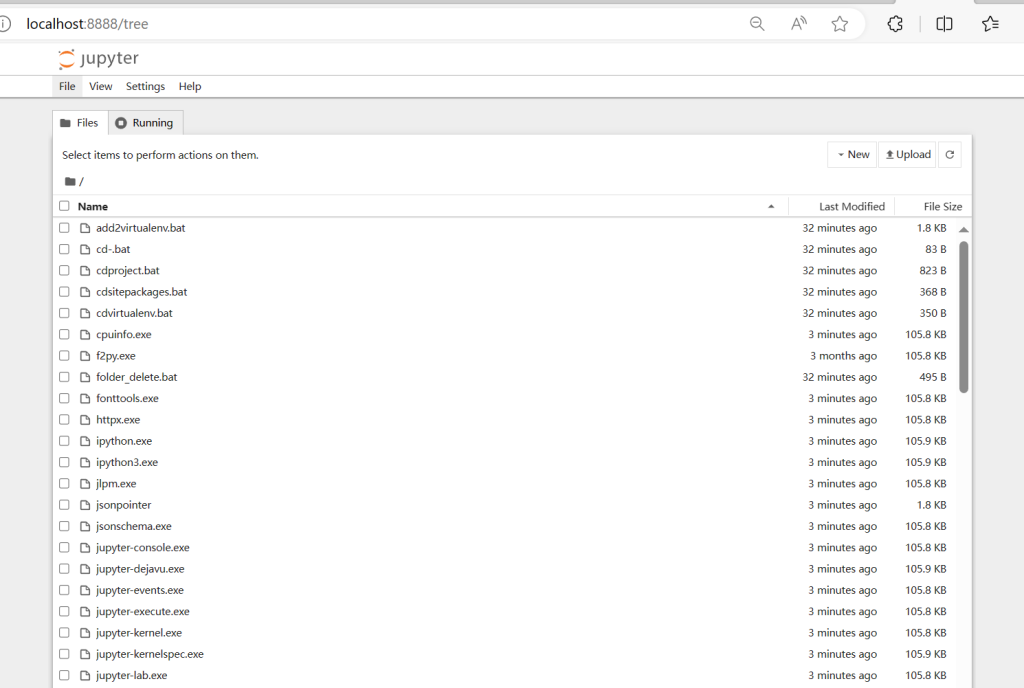Screen dimensions: 1024x688
Task: Click the root folder breadcrumb icon
Action: coord(70,182)
